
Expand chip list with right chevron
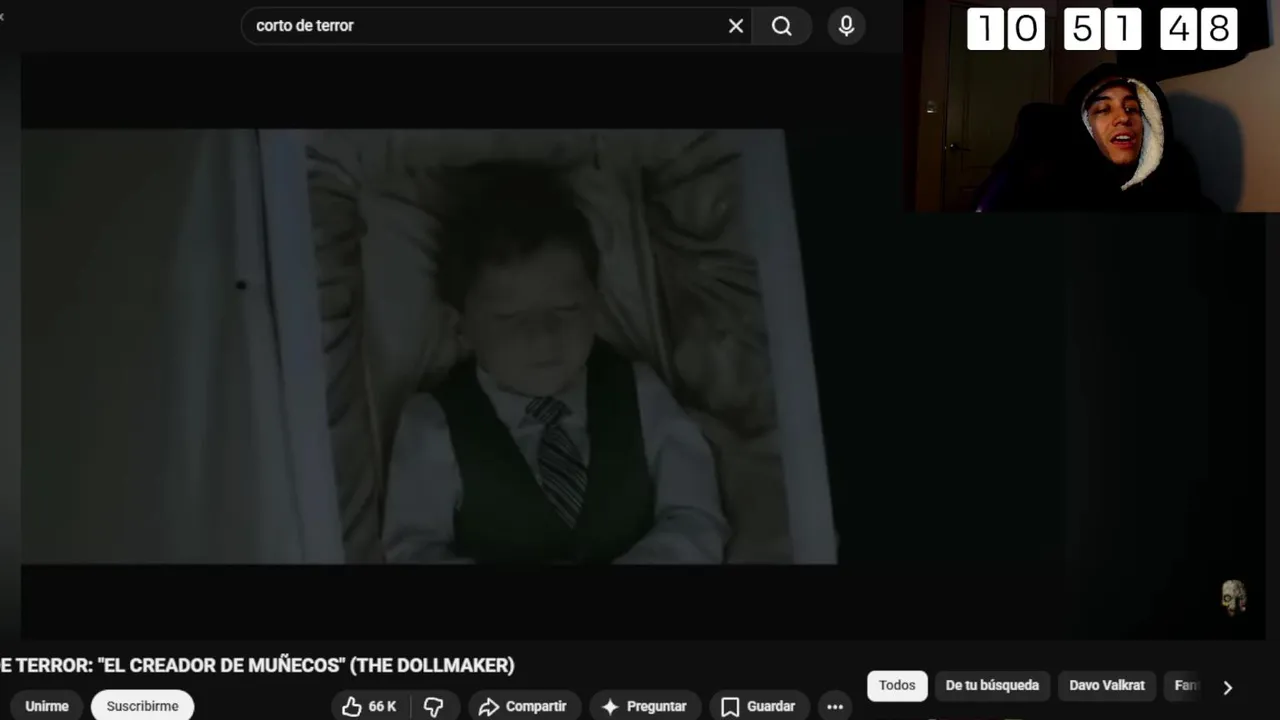pos(1228,687)
